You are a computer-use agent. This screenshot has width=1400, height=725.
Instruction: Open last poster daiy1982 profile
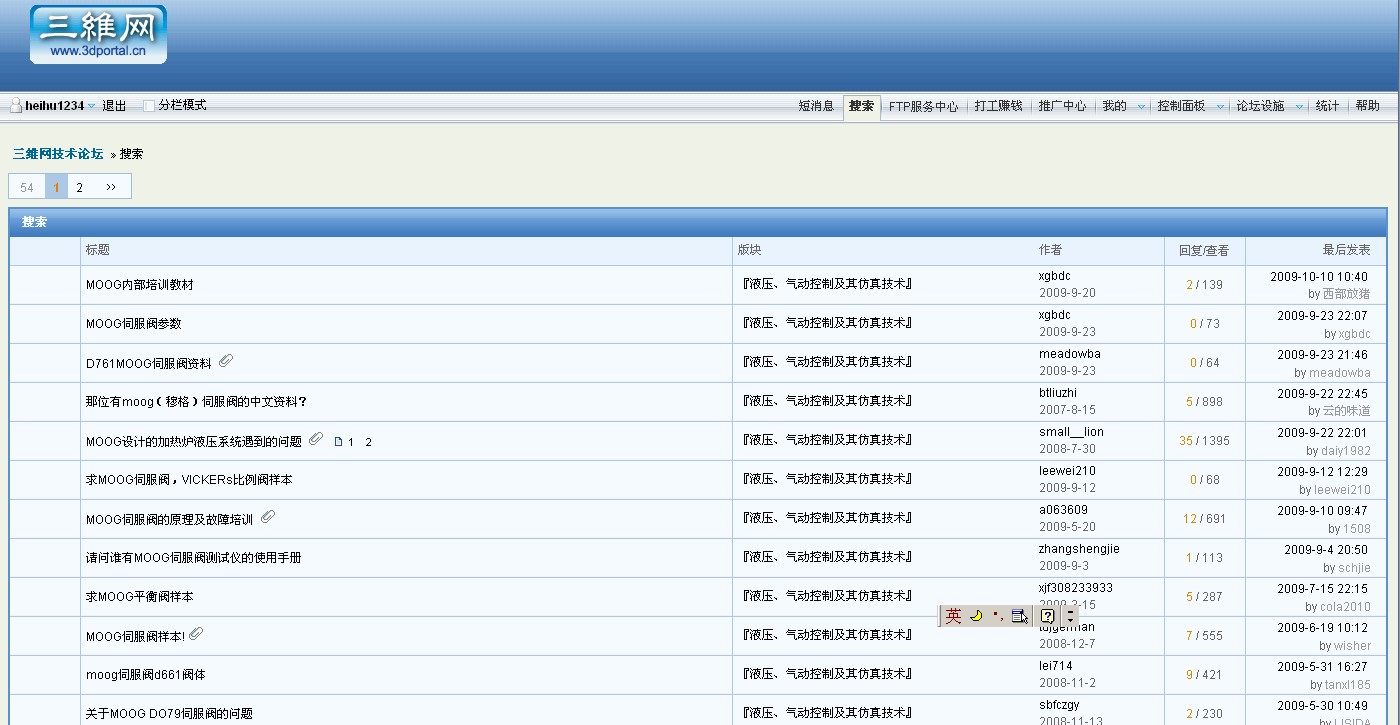(1346, 450)
